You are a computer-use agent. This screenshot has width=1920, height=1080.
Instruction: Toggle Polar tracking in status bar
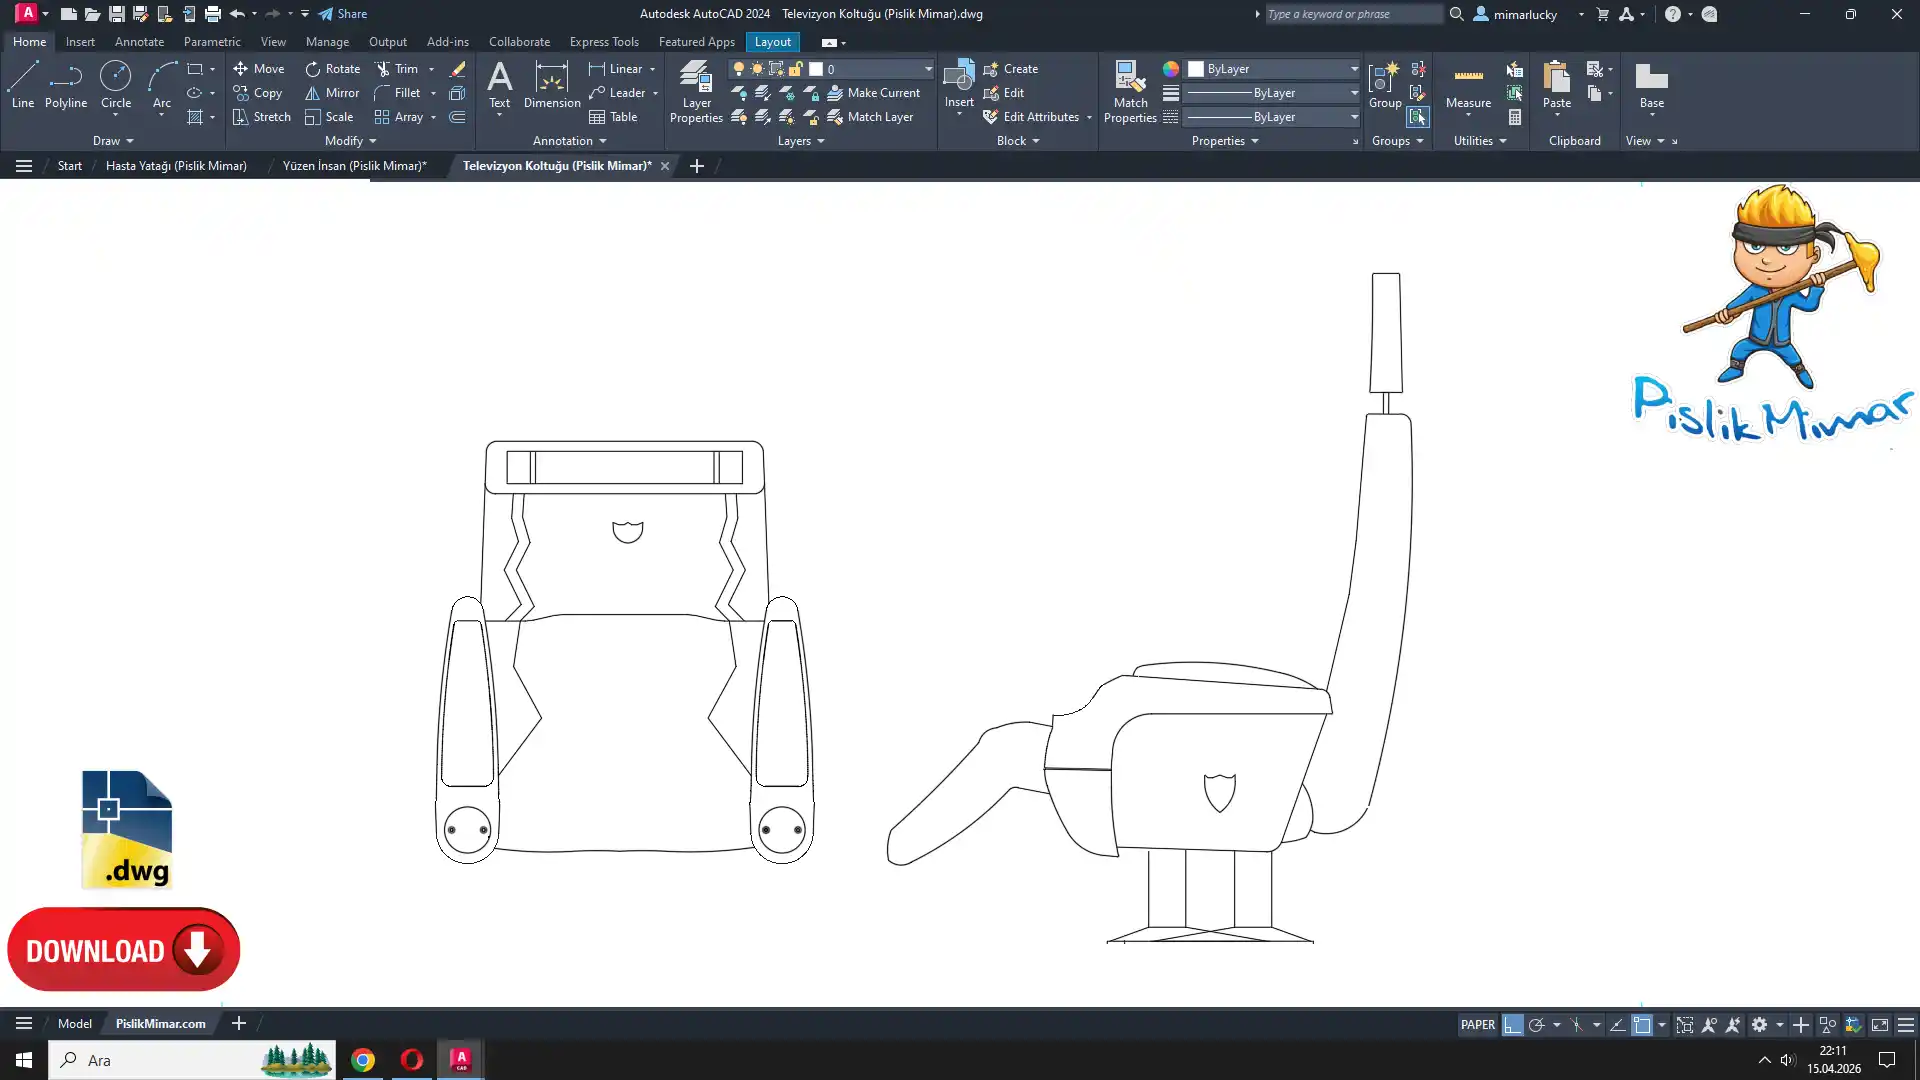coord(1537,1025)
